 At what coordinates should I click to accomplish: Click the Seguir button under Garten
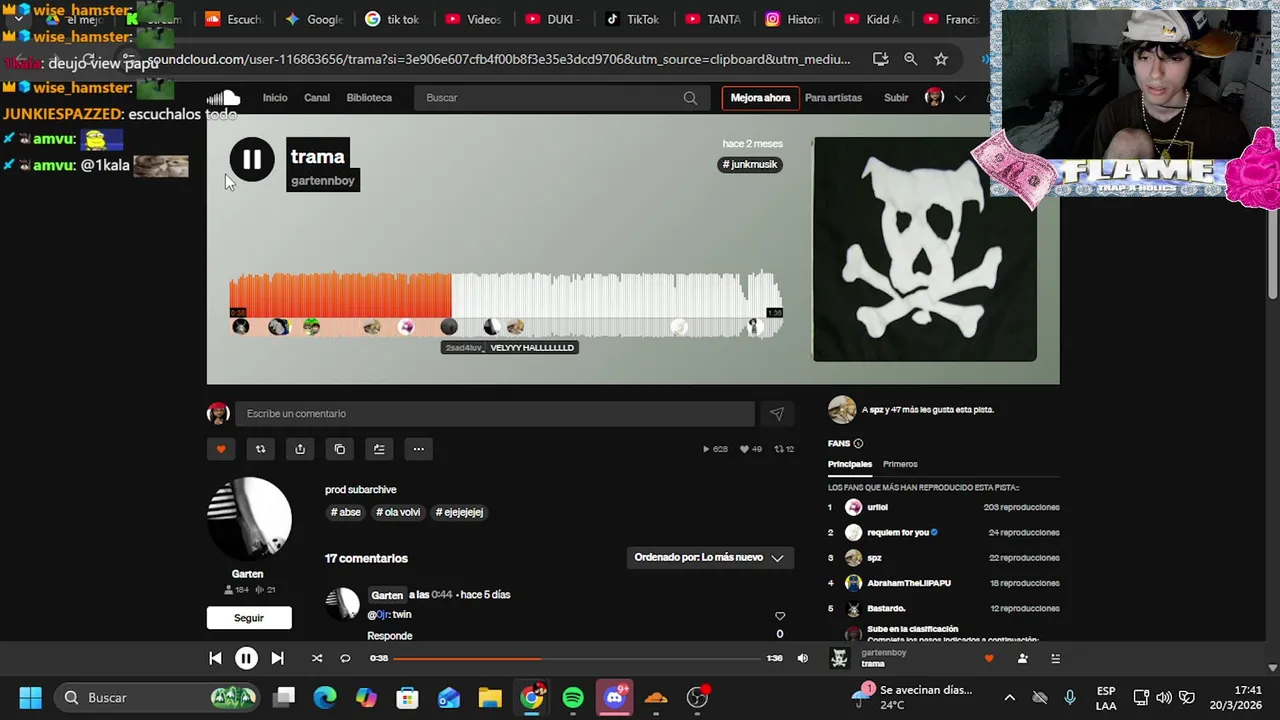tap(249, 618)
